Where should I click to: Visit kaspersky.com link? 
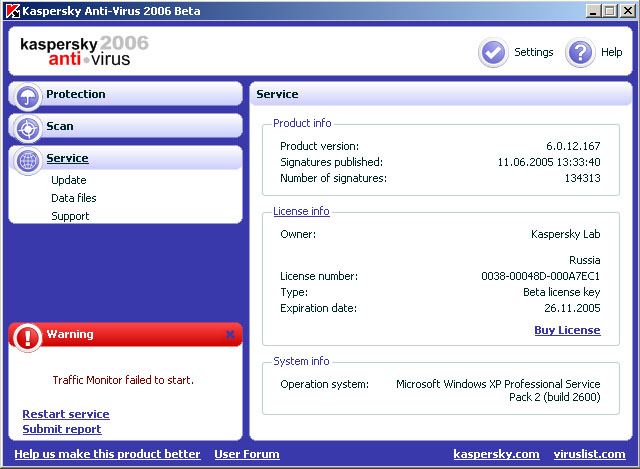pyautogui.click(x=496, y=454)
